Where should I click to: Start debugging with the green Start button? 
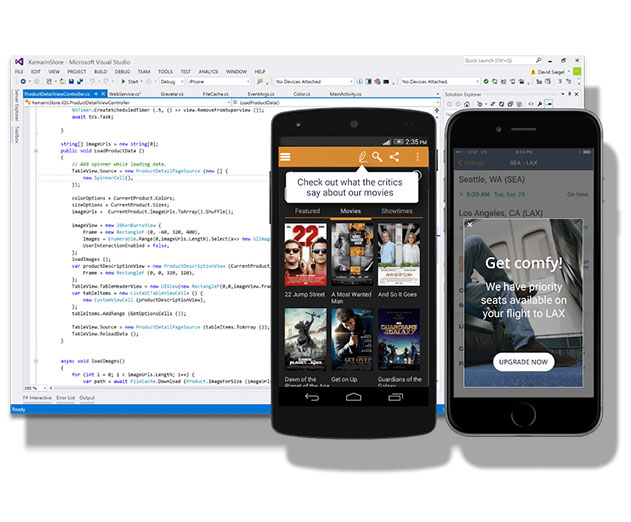(130, 81)
